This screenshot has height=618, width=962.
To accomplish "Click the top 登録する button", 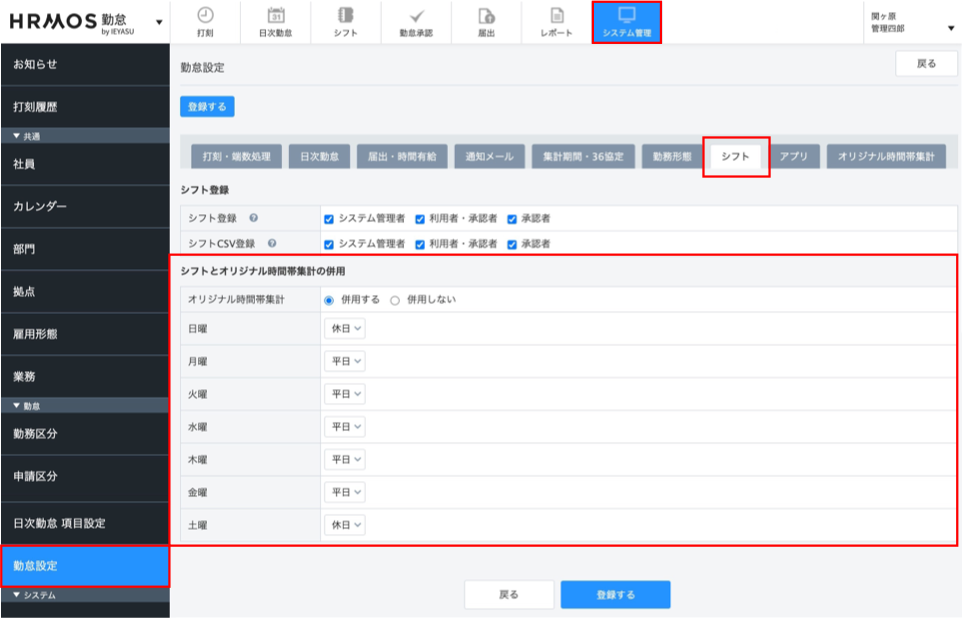I will [207, 107].
